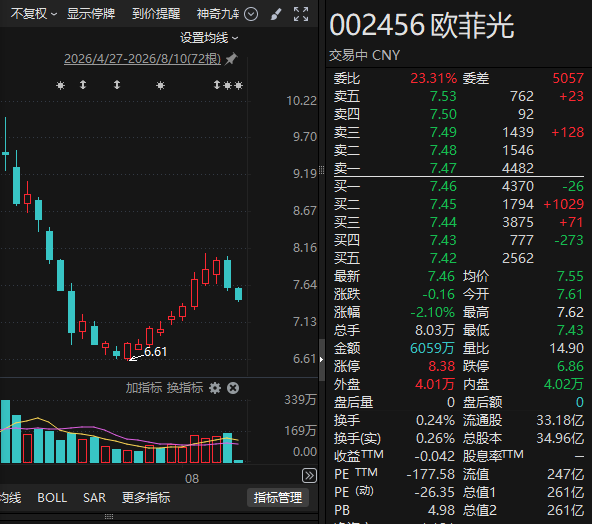Open the 不复权 adjustment dropdown
Screen dimensions: 592x524
(x=34, y=14)
